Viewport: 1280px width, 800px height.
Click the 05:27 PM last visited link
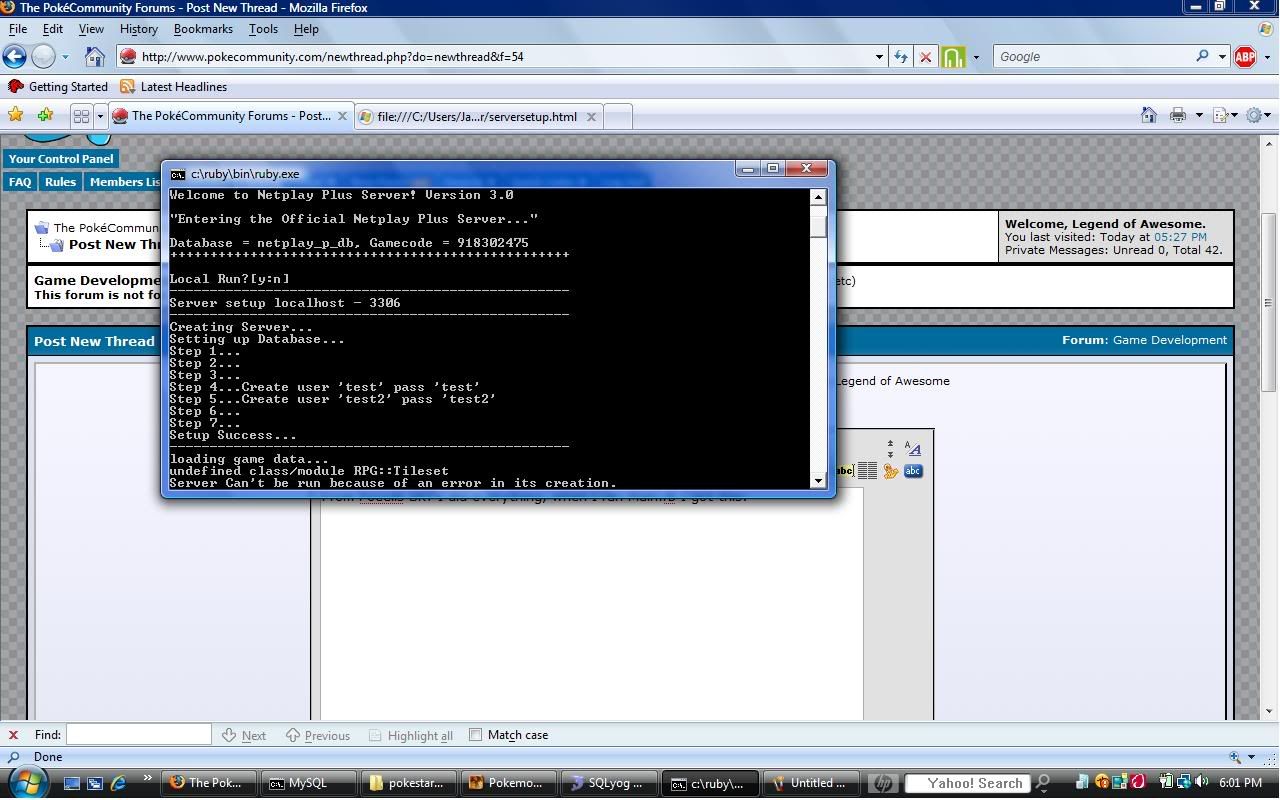[x=1180, y=237]
